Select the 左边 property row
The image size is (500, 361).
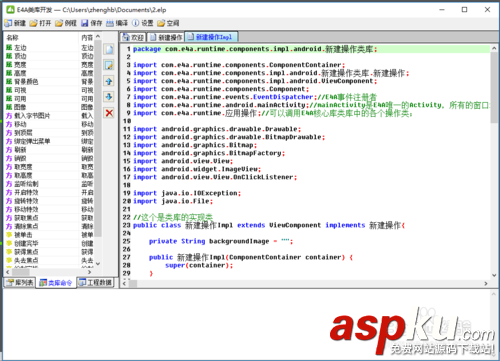pyautogui.click(x=49, y=48)
